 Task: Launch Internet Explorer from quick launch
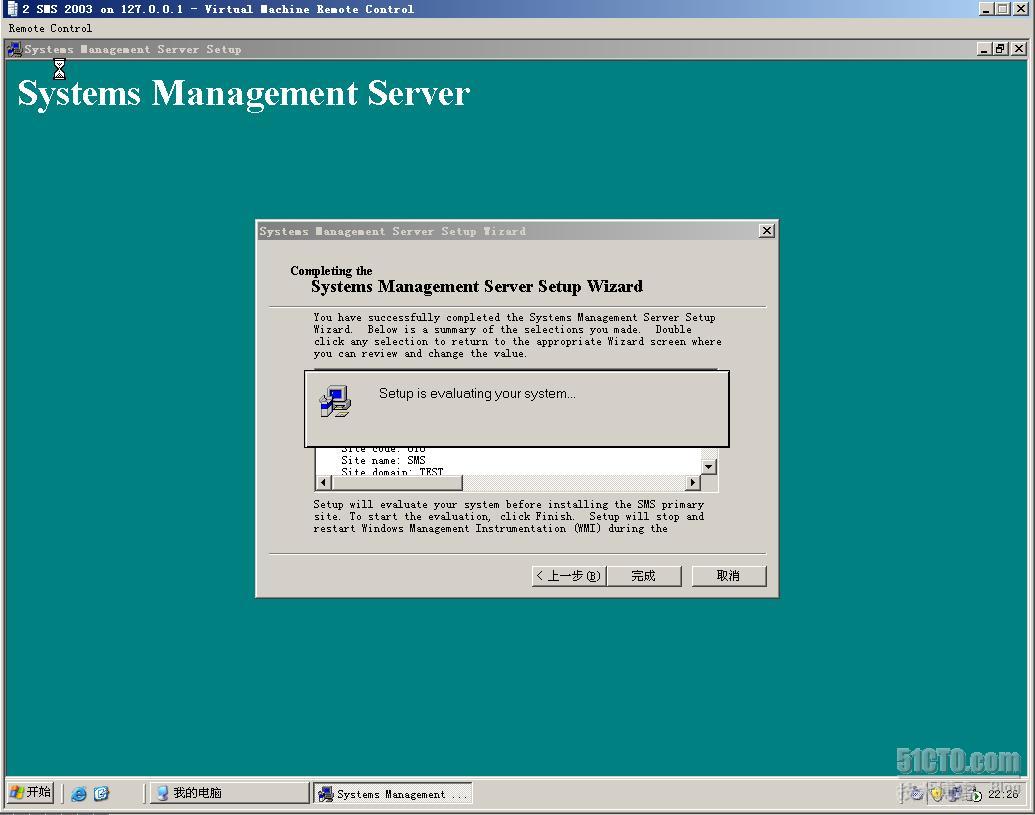click(79, 793)
